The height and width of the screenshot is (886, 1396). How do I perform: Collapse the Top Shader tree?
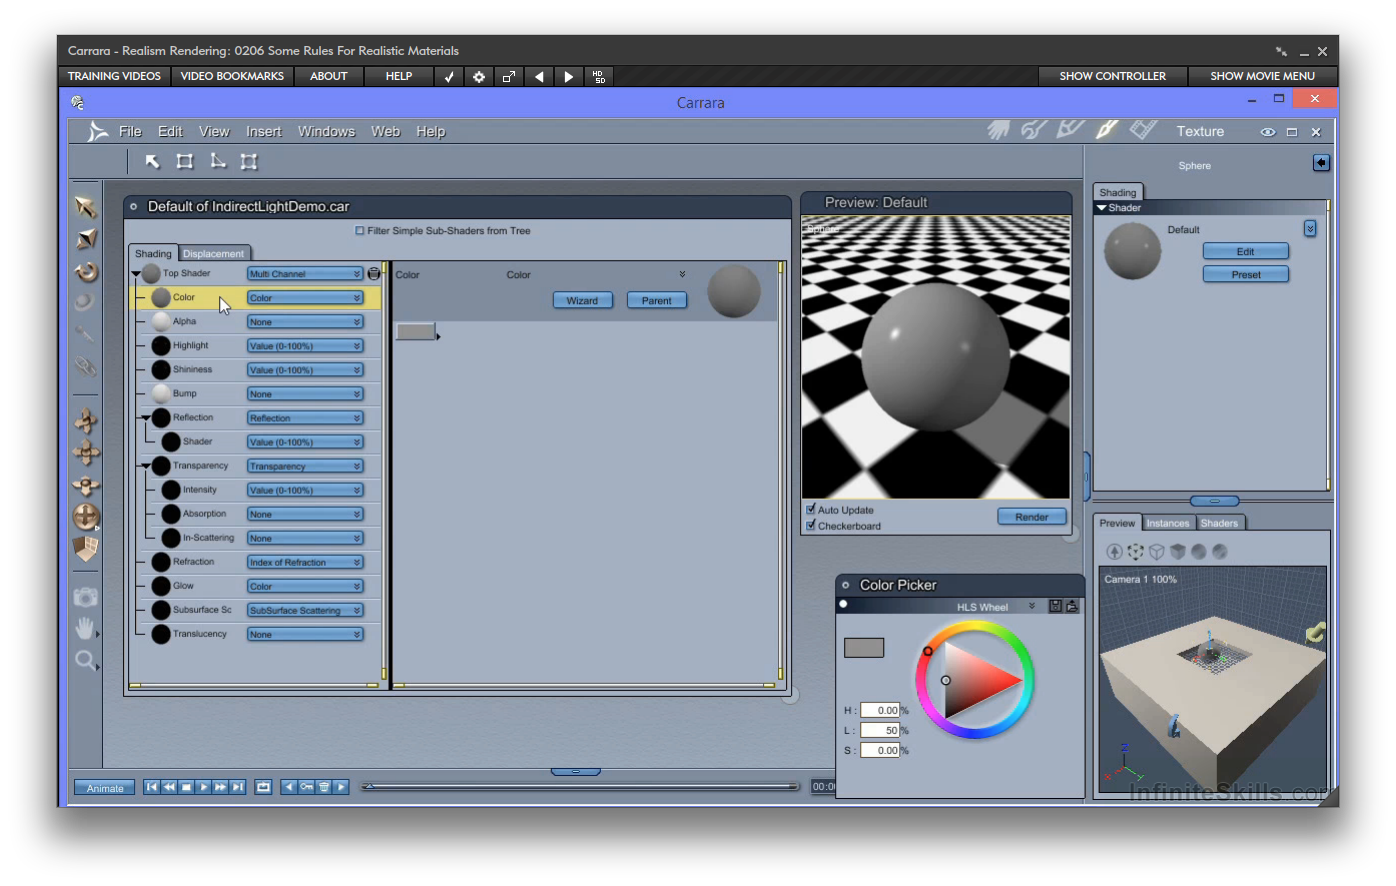(x=136, y=273)
